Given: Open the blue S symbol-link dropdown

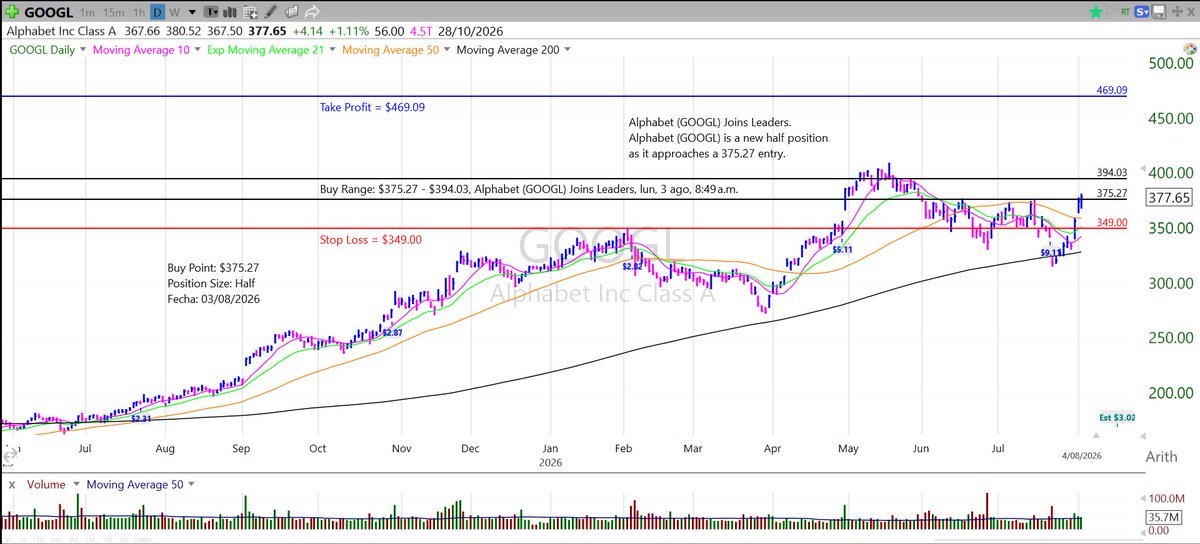Looking at the screenshot, I should (x=1141, y=12).
